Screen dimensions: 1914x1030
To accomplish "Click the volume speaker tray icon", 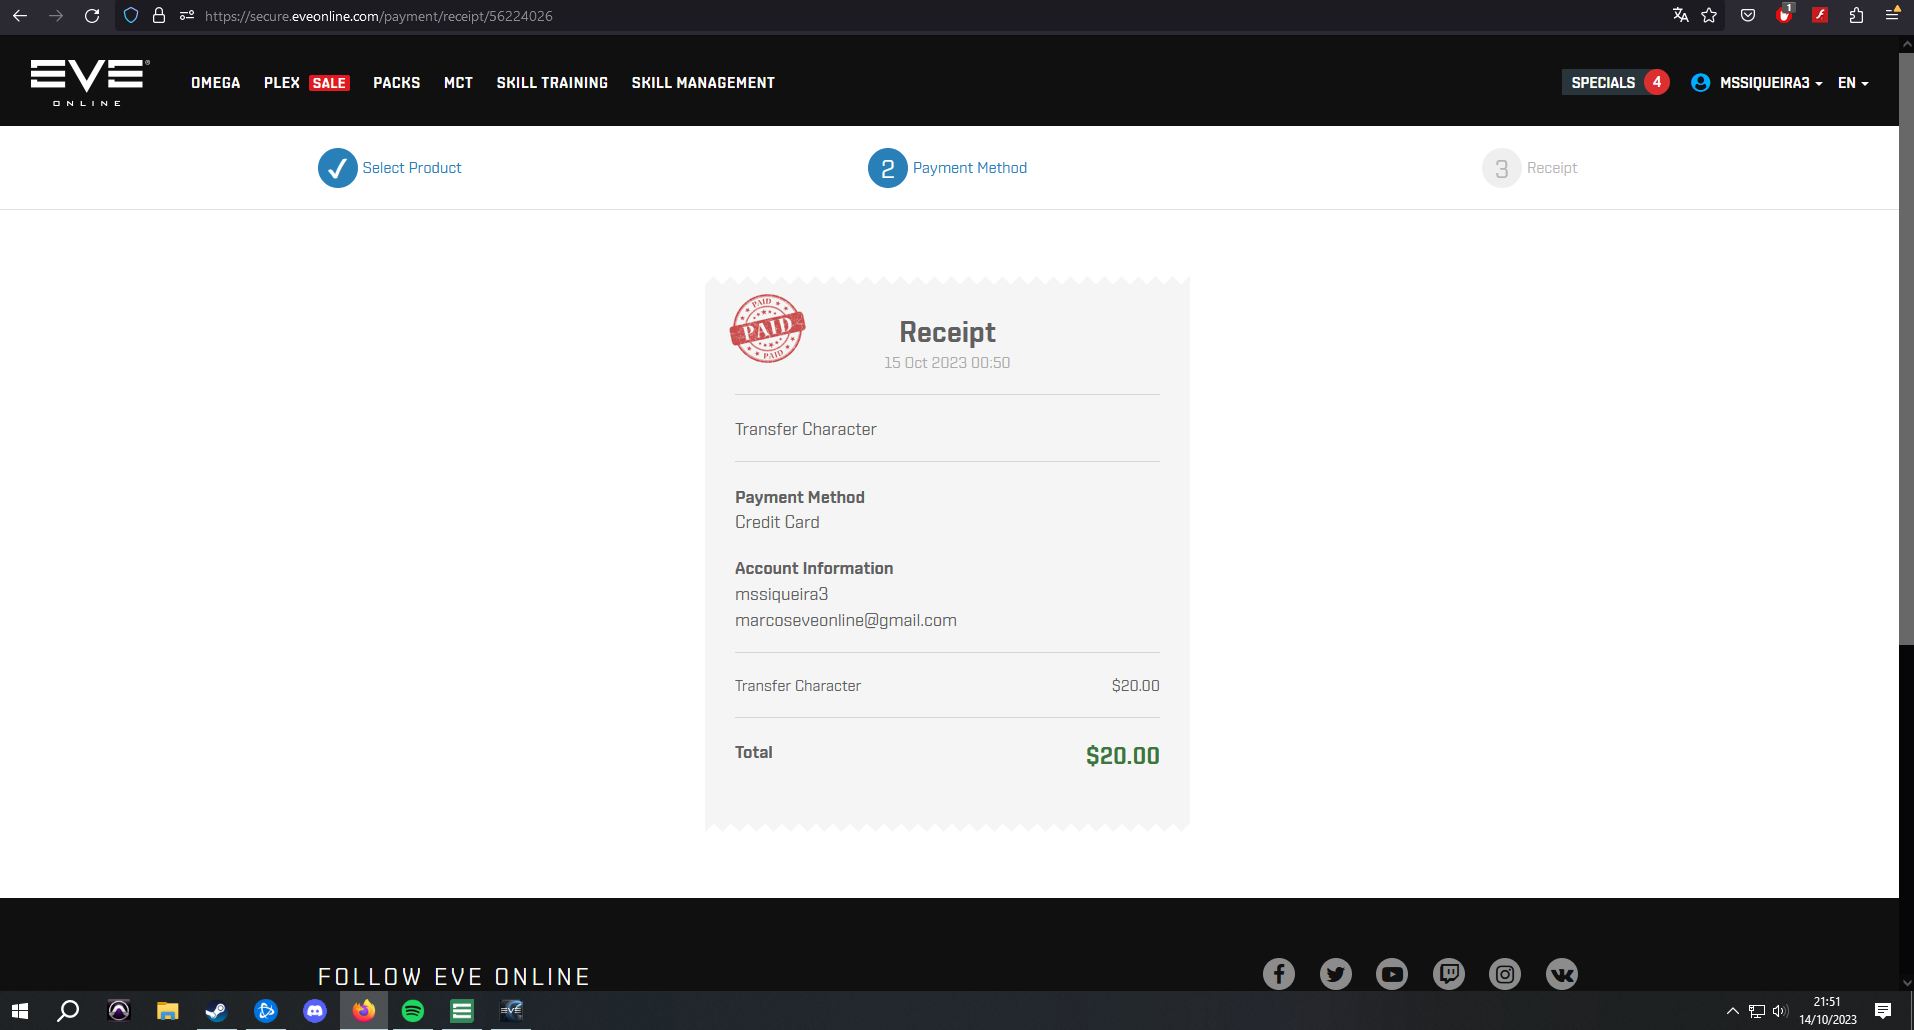I will (1780, 1011).
